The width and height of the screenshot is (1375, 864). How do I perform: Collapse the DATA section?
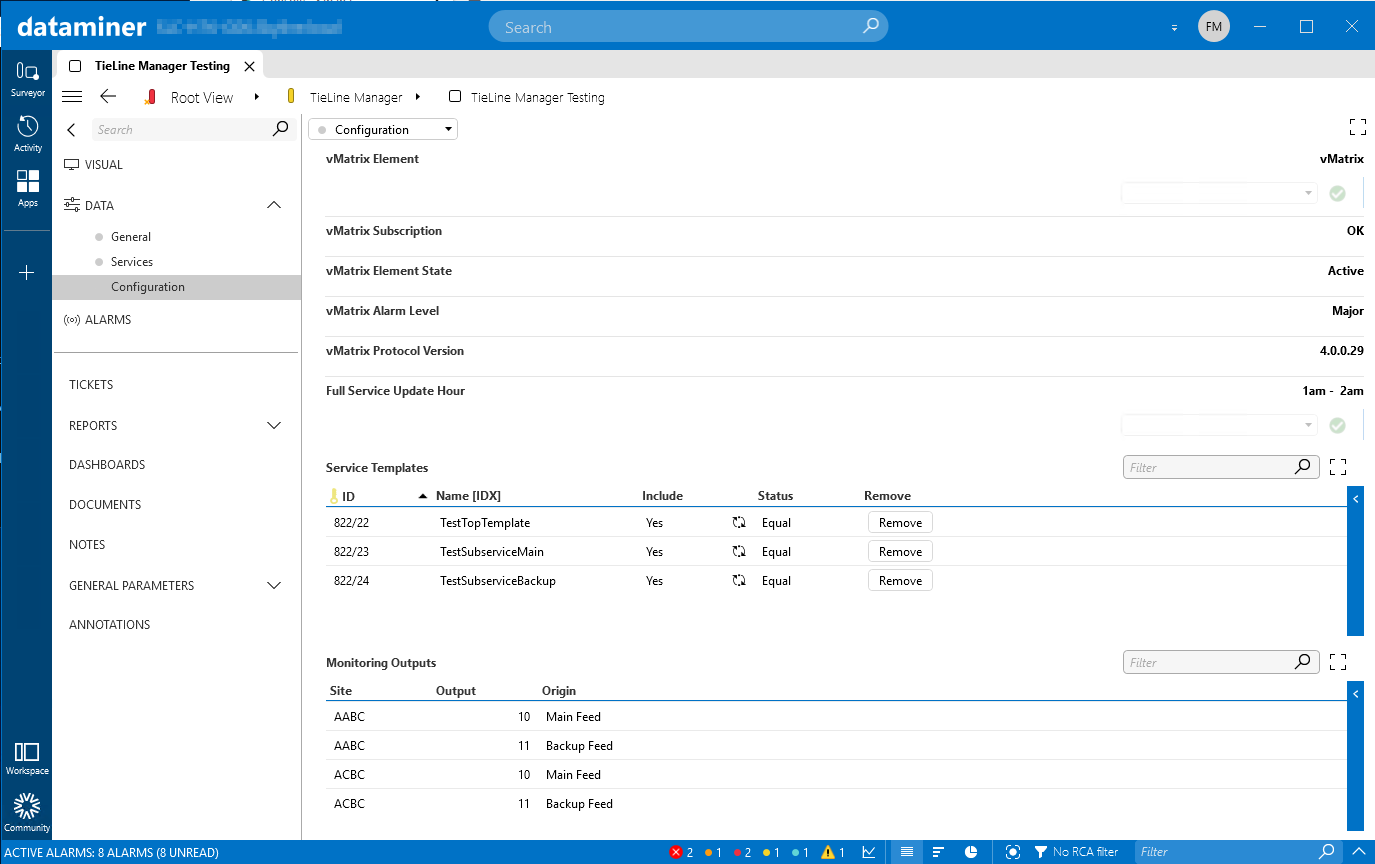click(274, 205)
